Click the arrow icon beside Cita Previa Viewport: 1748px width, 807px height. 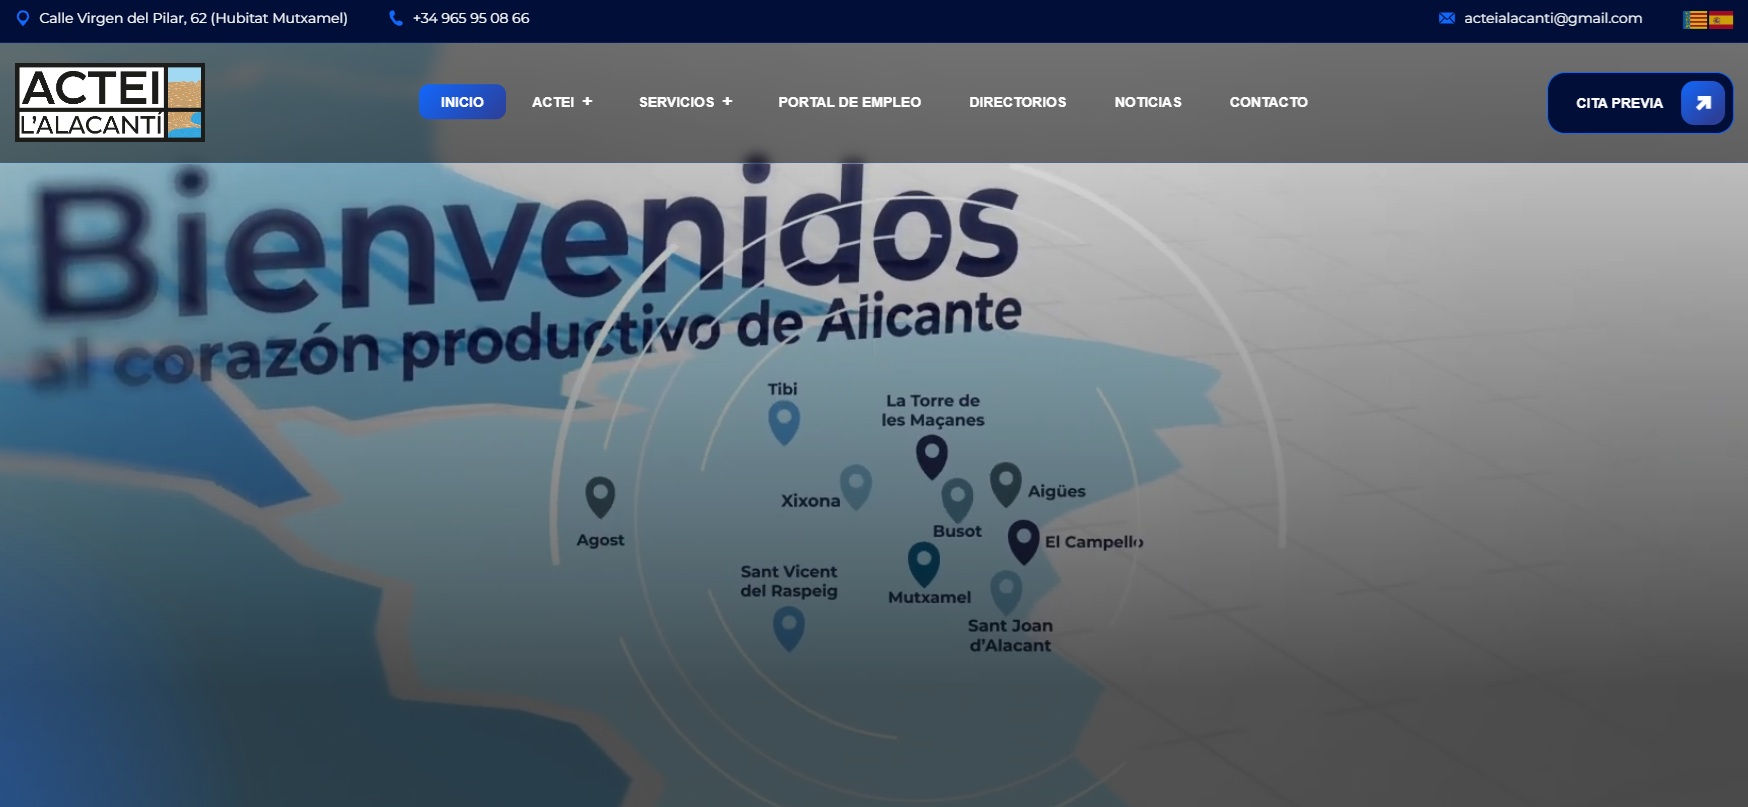tap(1703, 103)
